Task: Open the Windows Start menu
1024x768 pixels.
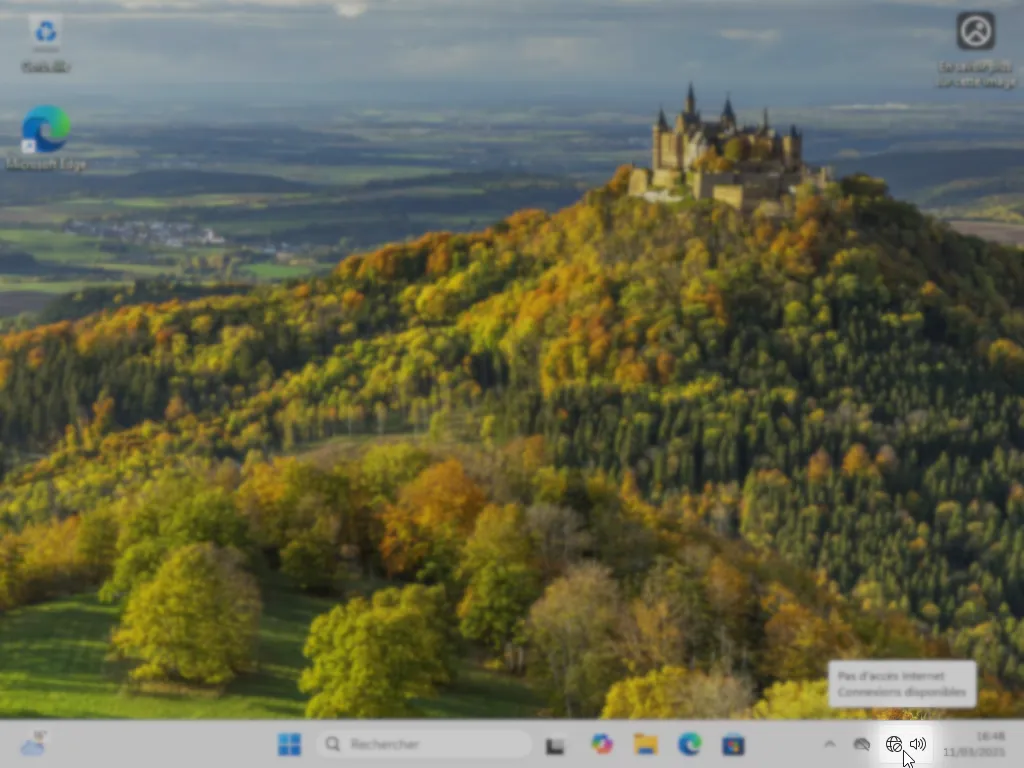Action: pyautogui.click(x=290, y=744)
